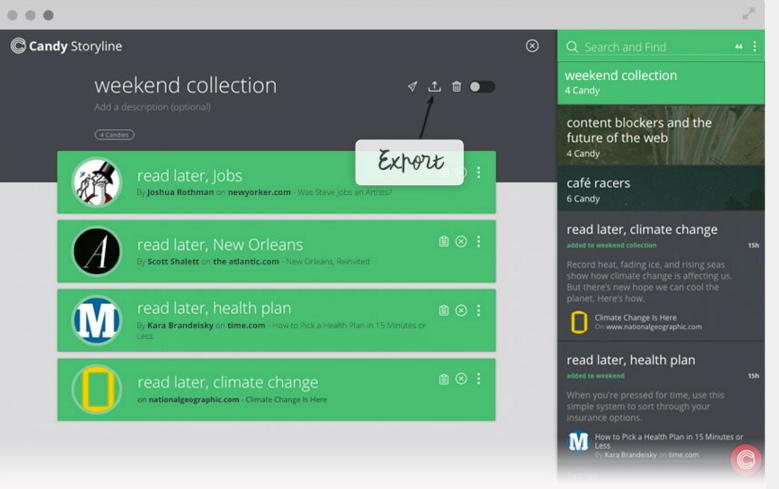This screenshot has height=489, width=779.
Task: Click the 4 Candies badge
Action: (114, 135)
